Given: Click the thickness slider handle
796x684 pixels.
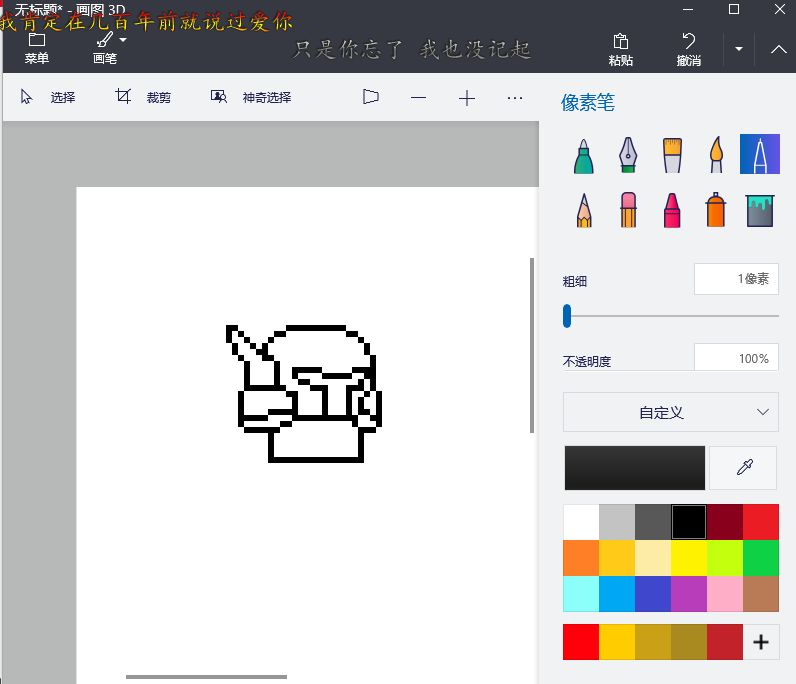Looking at the screenshot, I should 567,316.
